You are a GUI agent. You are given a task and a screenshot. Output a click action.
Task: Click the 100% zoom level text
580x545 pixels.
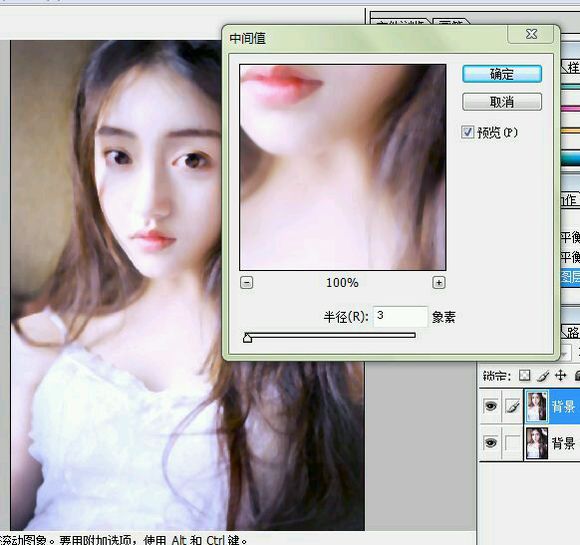click(x=342, y=283)
